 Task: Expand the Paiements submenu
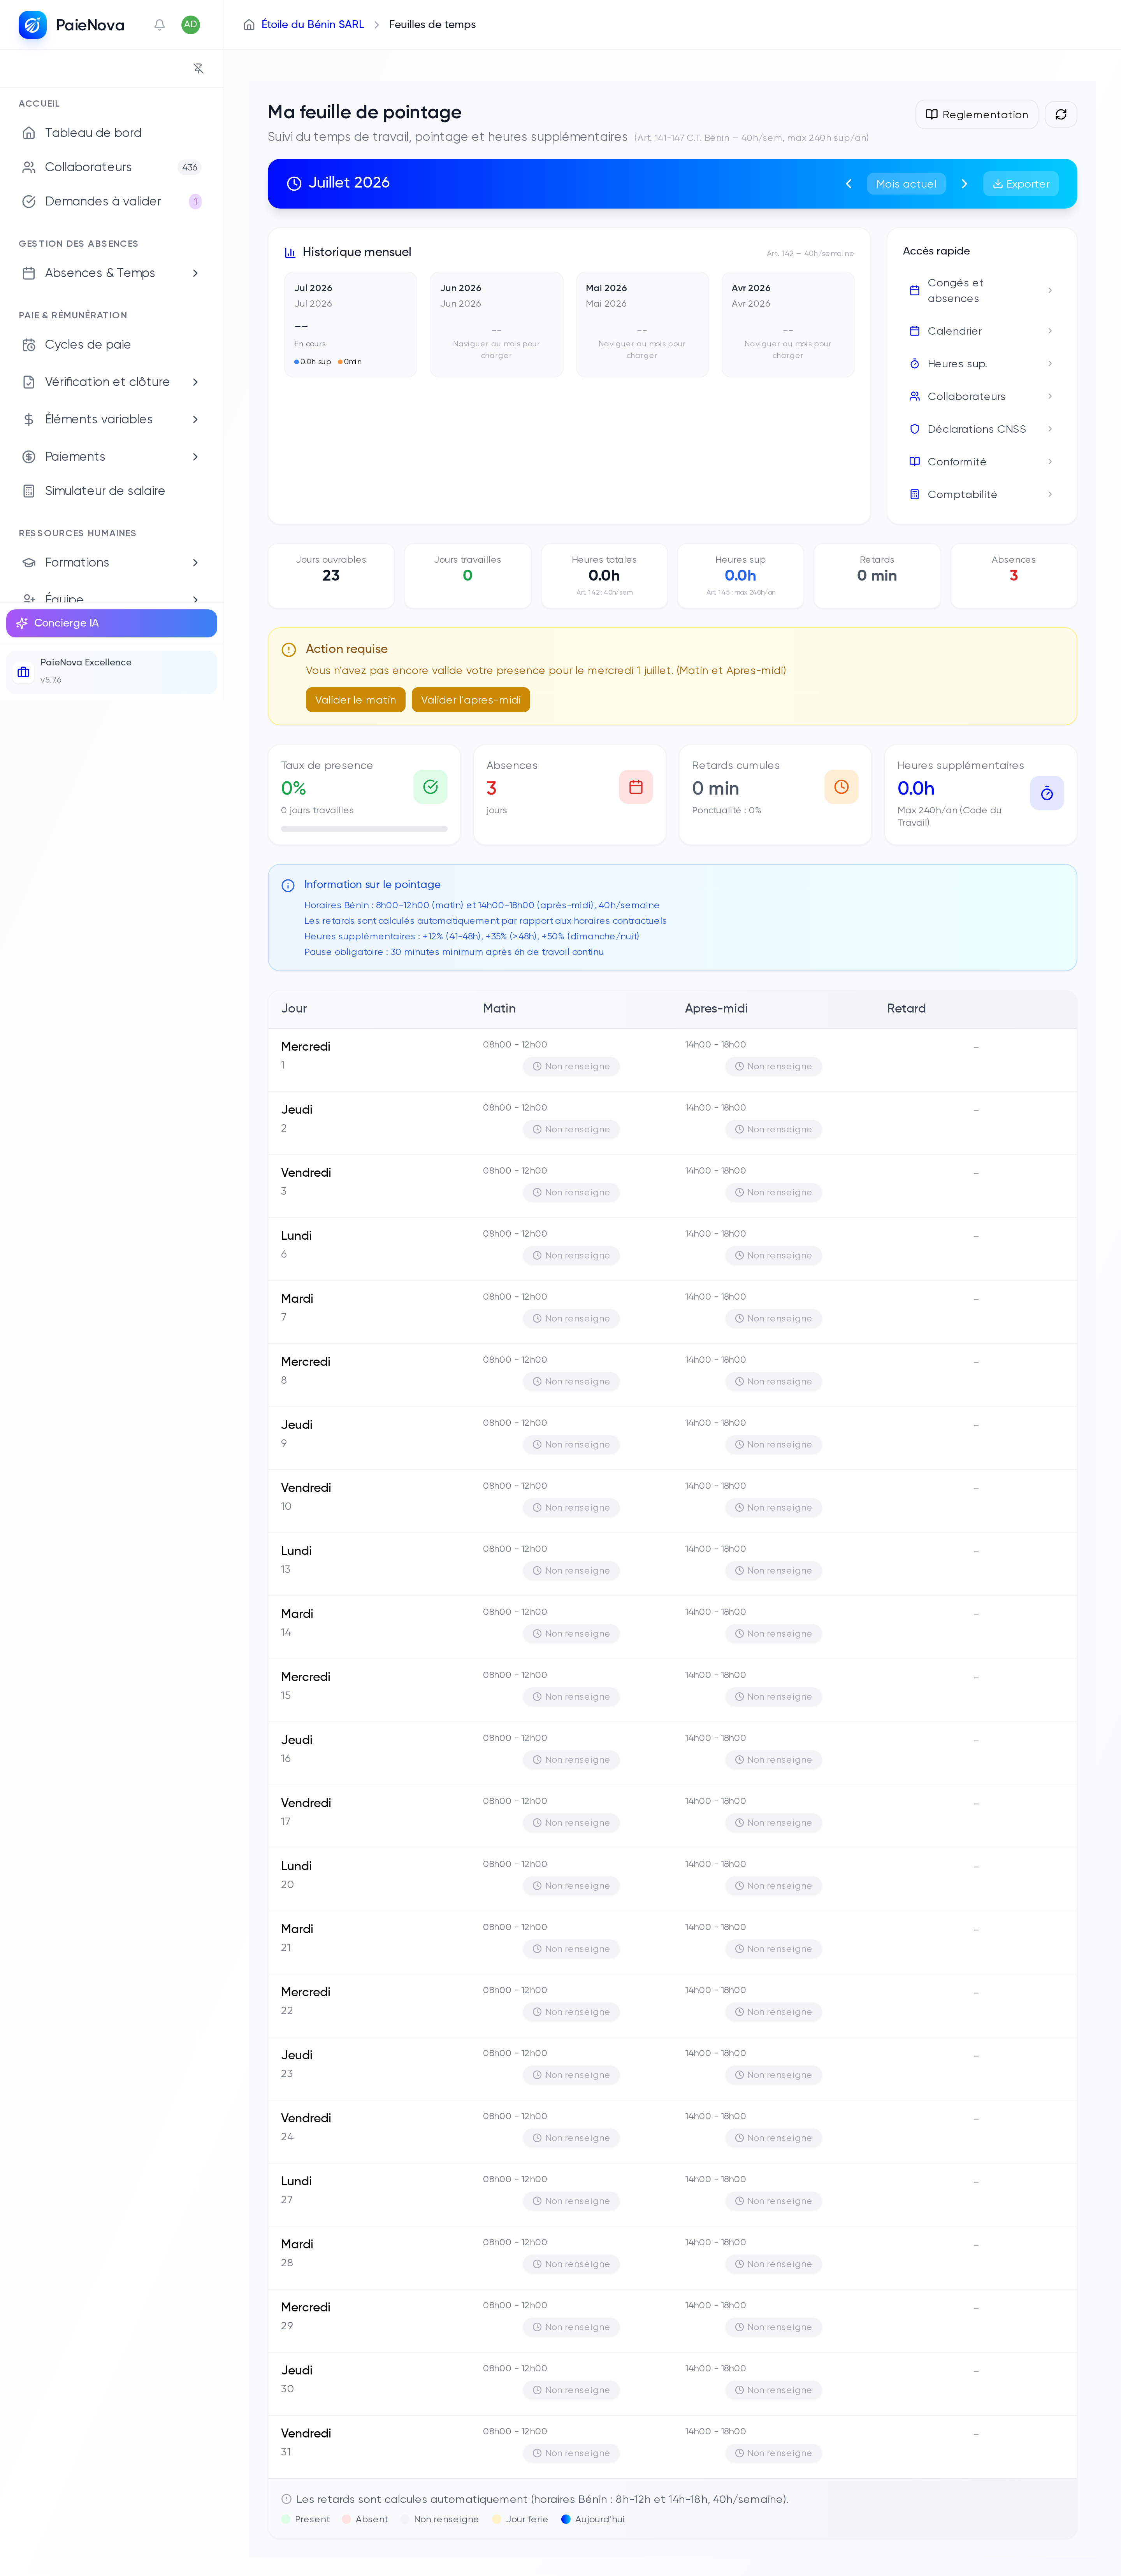click(x=111, y=456)
